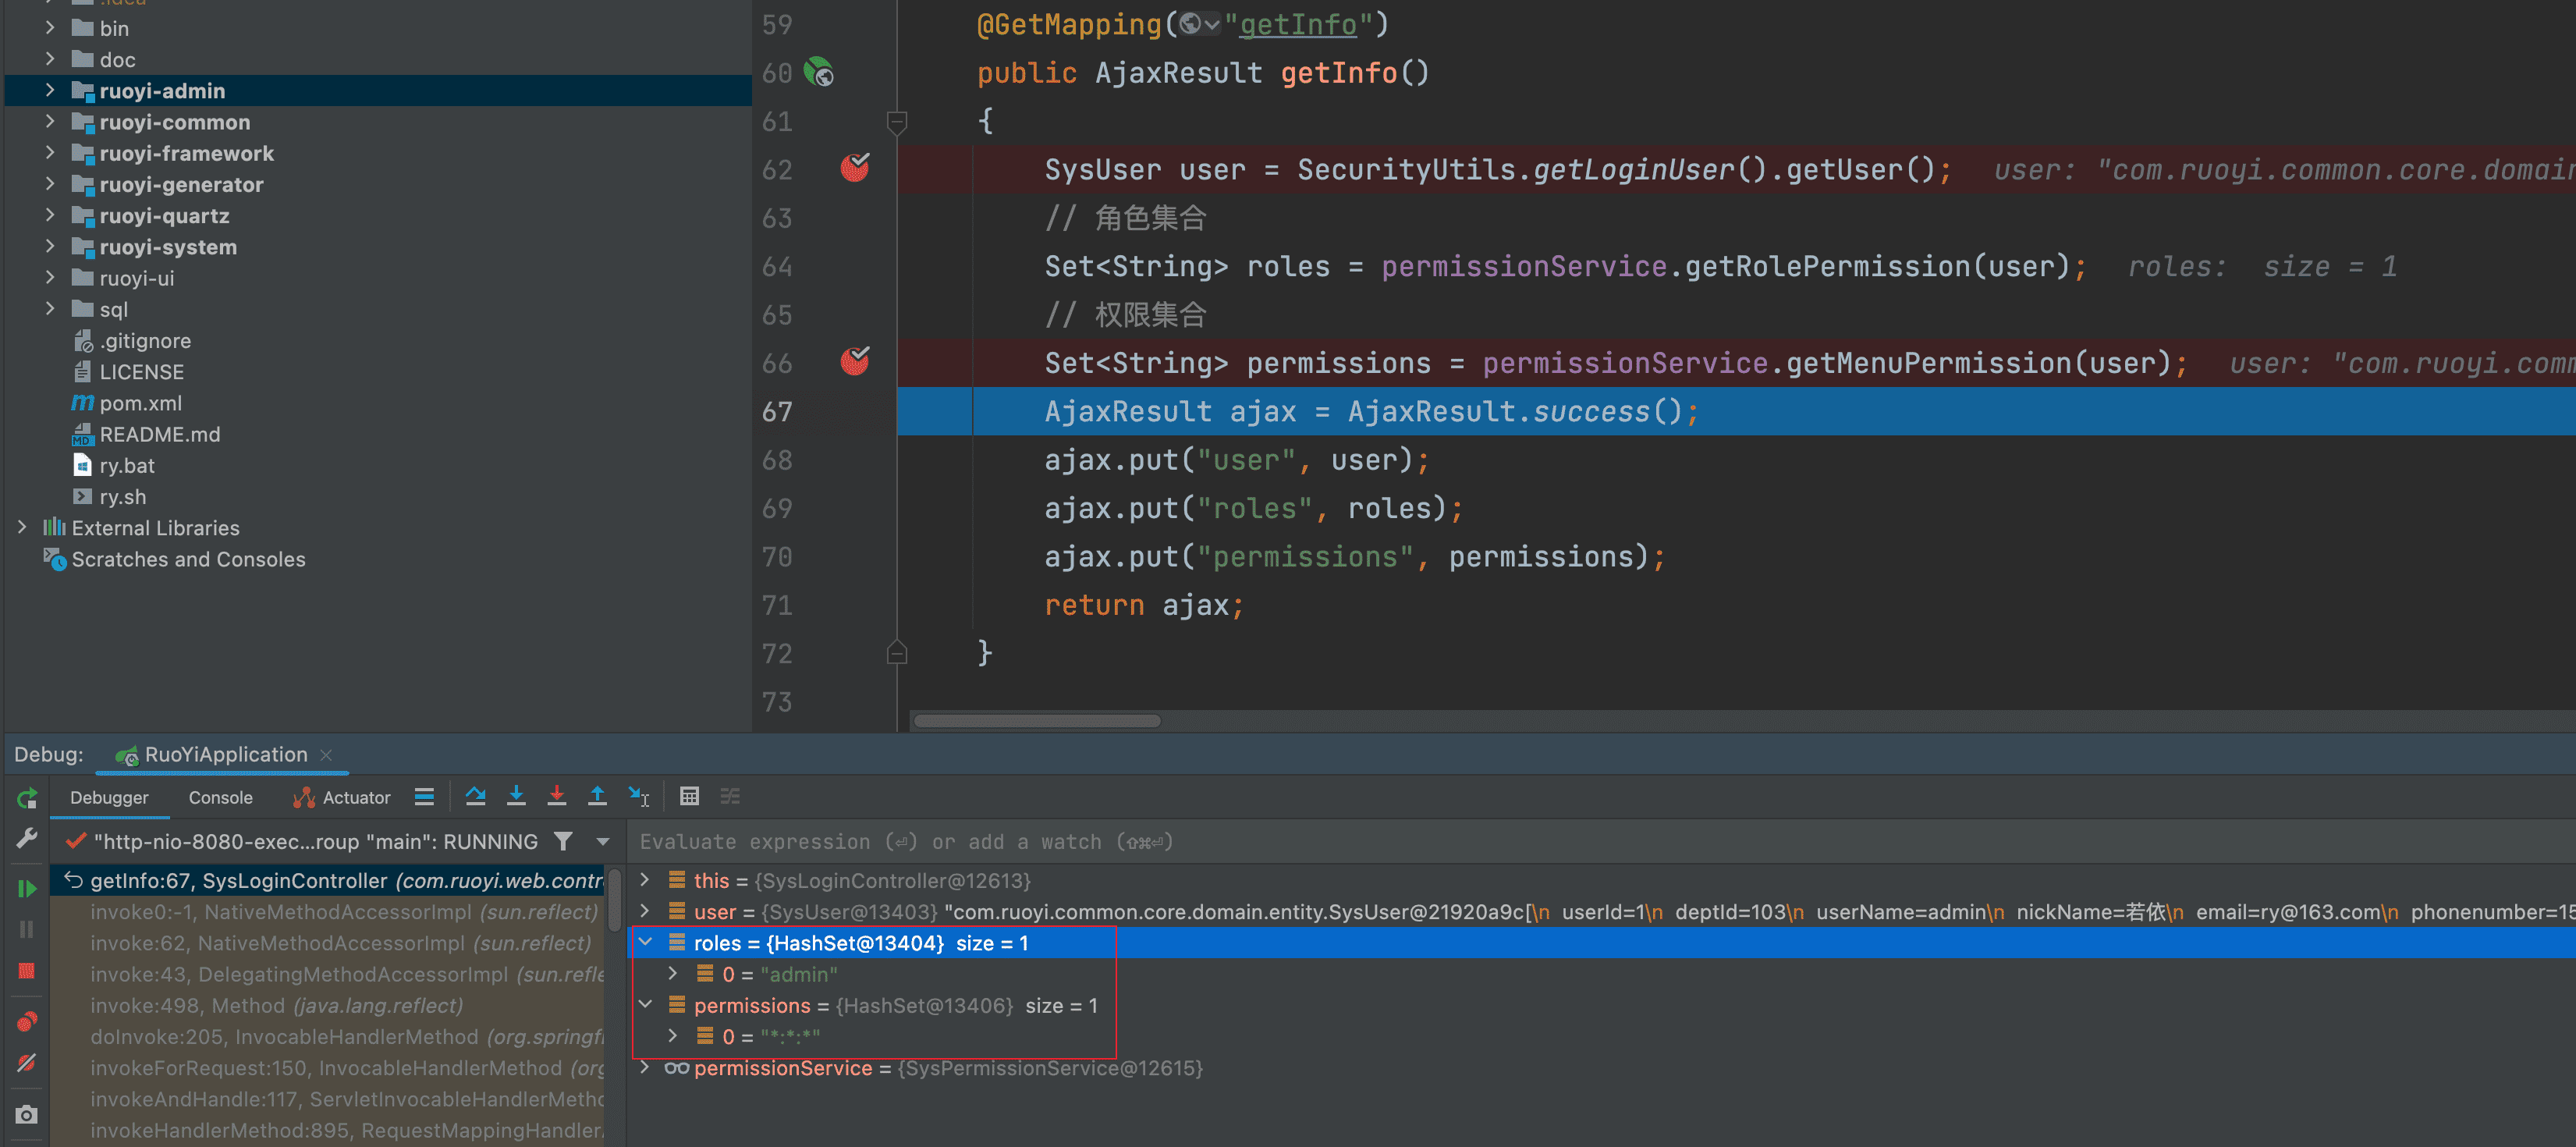2576x1147 pixels.
Task: Select the .gitignore file
Action: click(145, 340)
